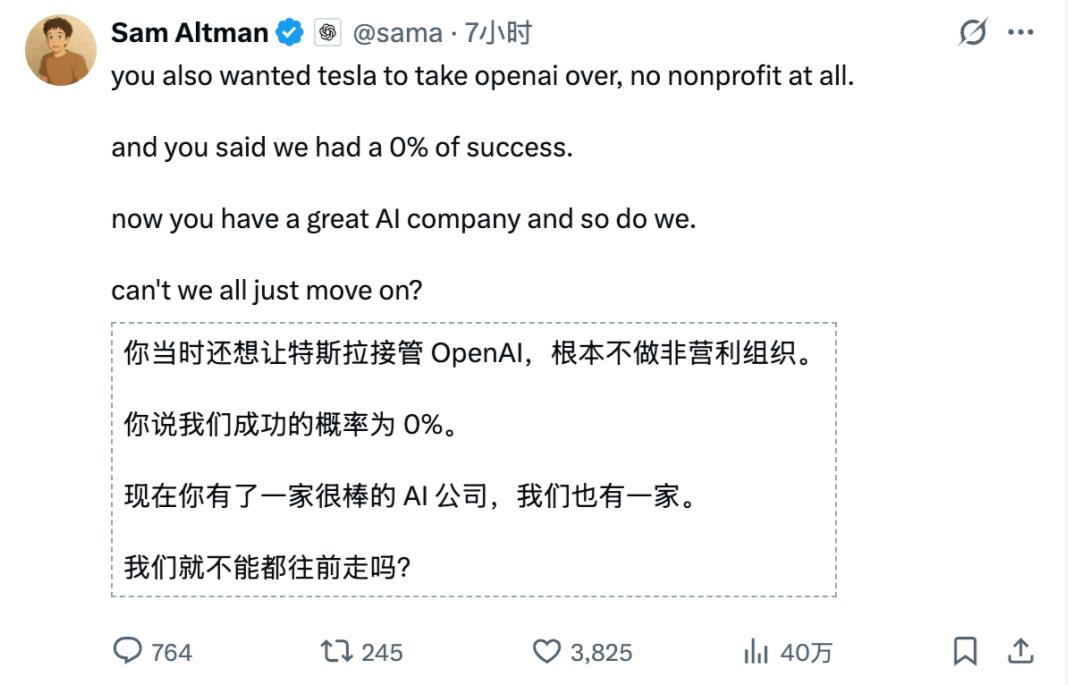1072x685 pixels.
Task: Open Sam Altman's profile avatar
Action: pos(61,50)
